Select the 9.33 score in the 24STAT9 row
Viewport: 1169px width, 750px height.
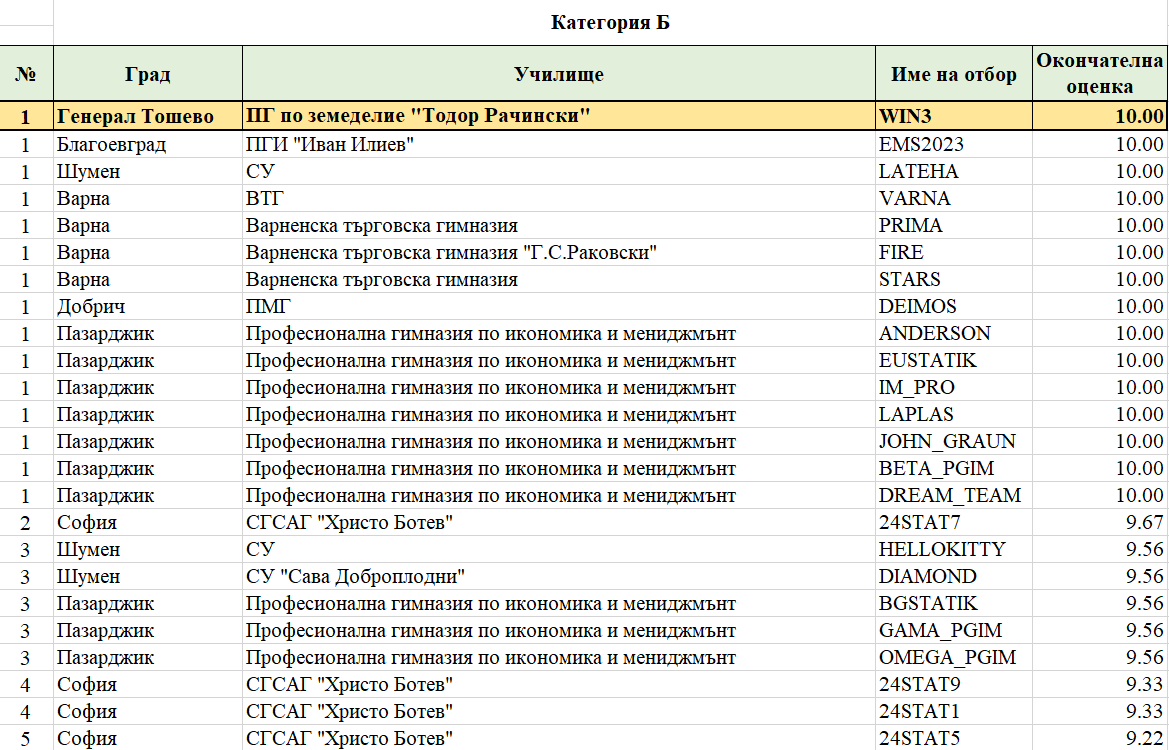1100,684
